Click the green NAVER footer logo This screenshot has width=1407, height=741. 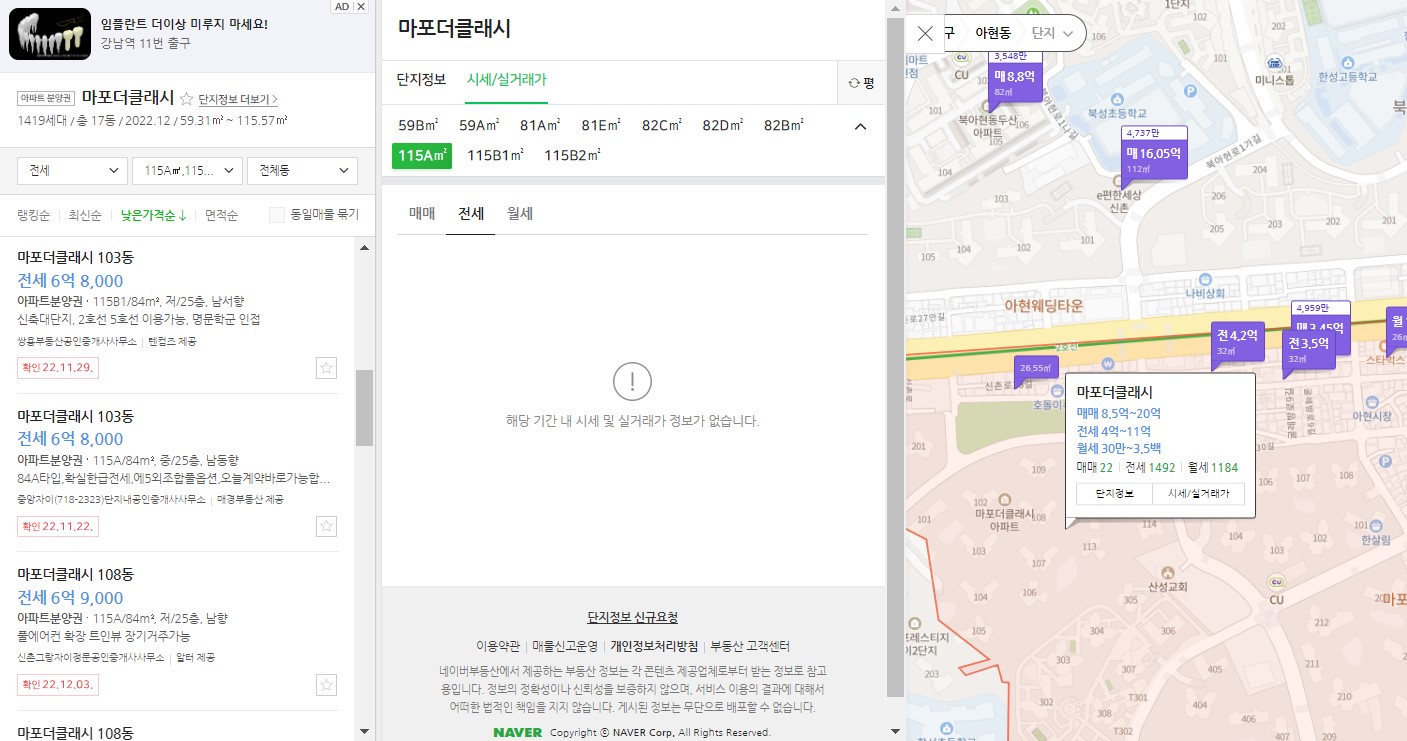click(518, 733)
